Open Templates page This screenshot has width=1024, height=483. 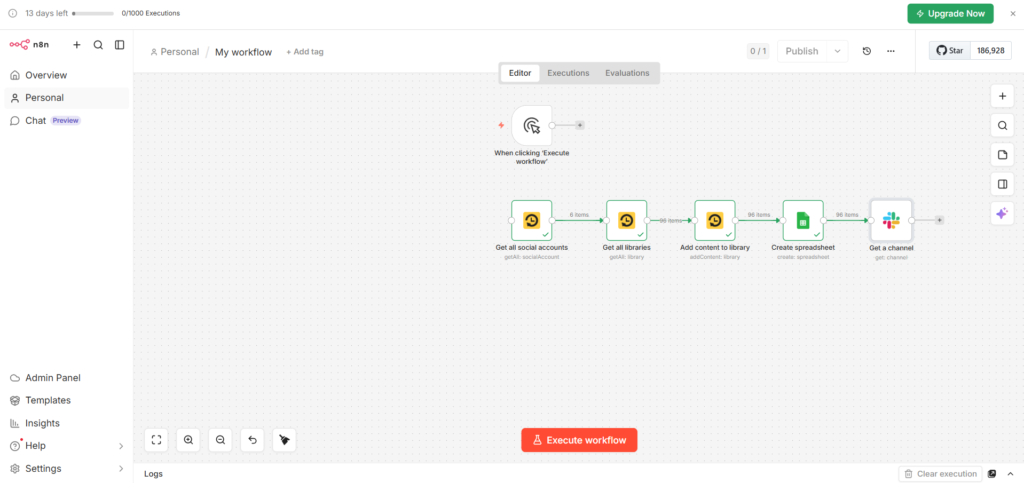pyautogui.click(x=66, y=400)
